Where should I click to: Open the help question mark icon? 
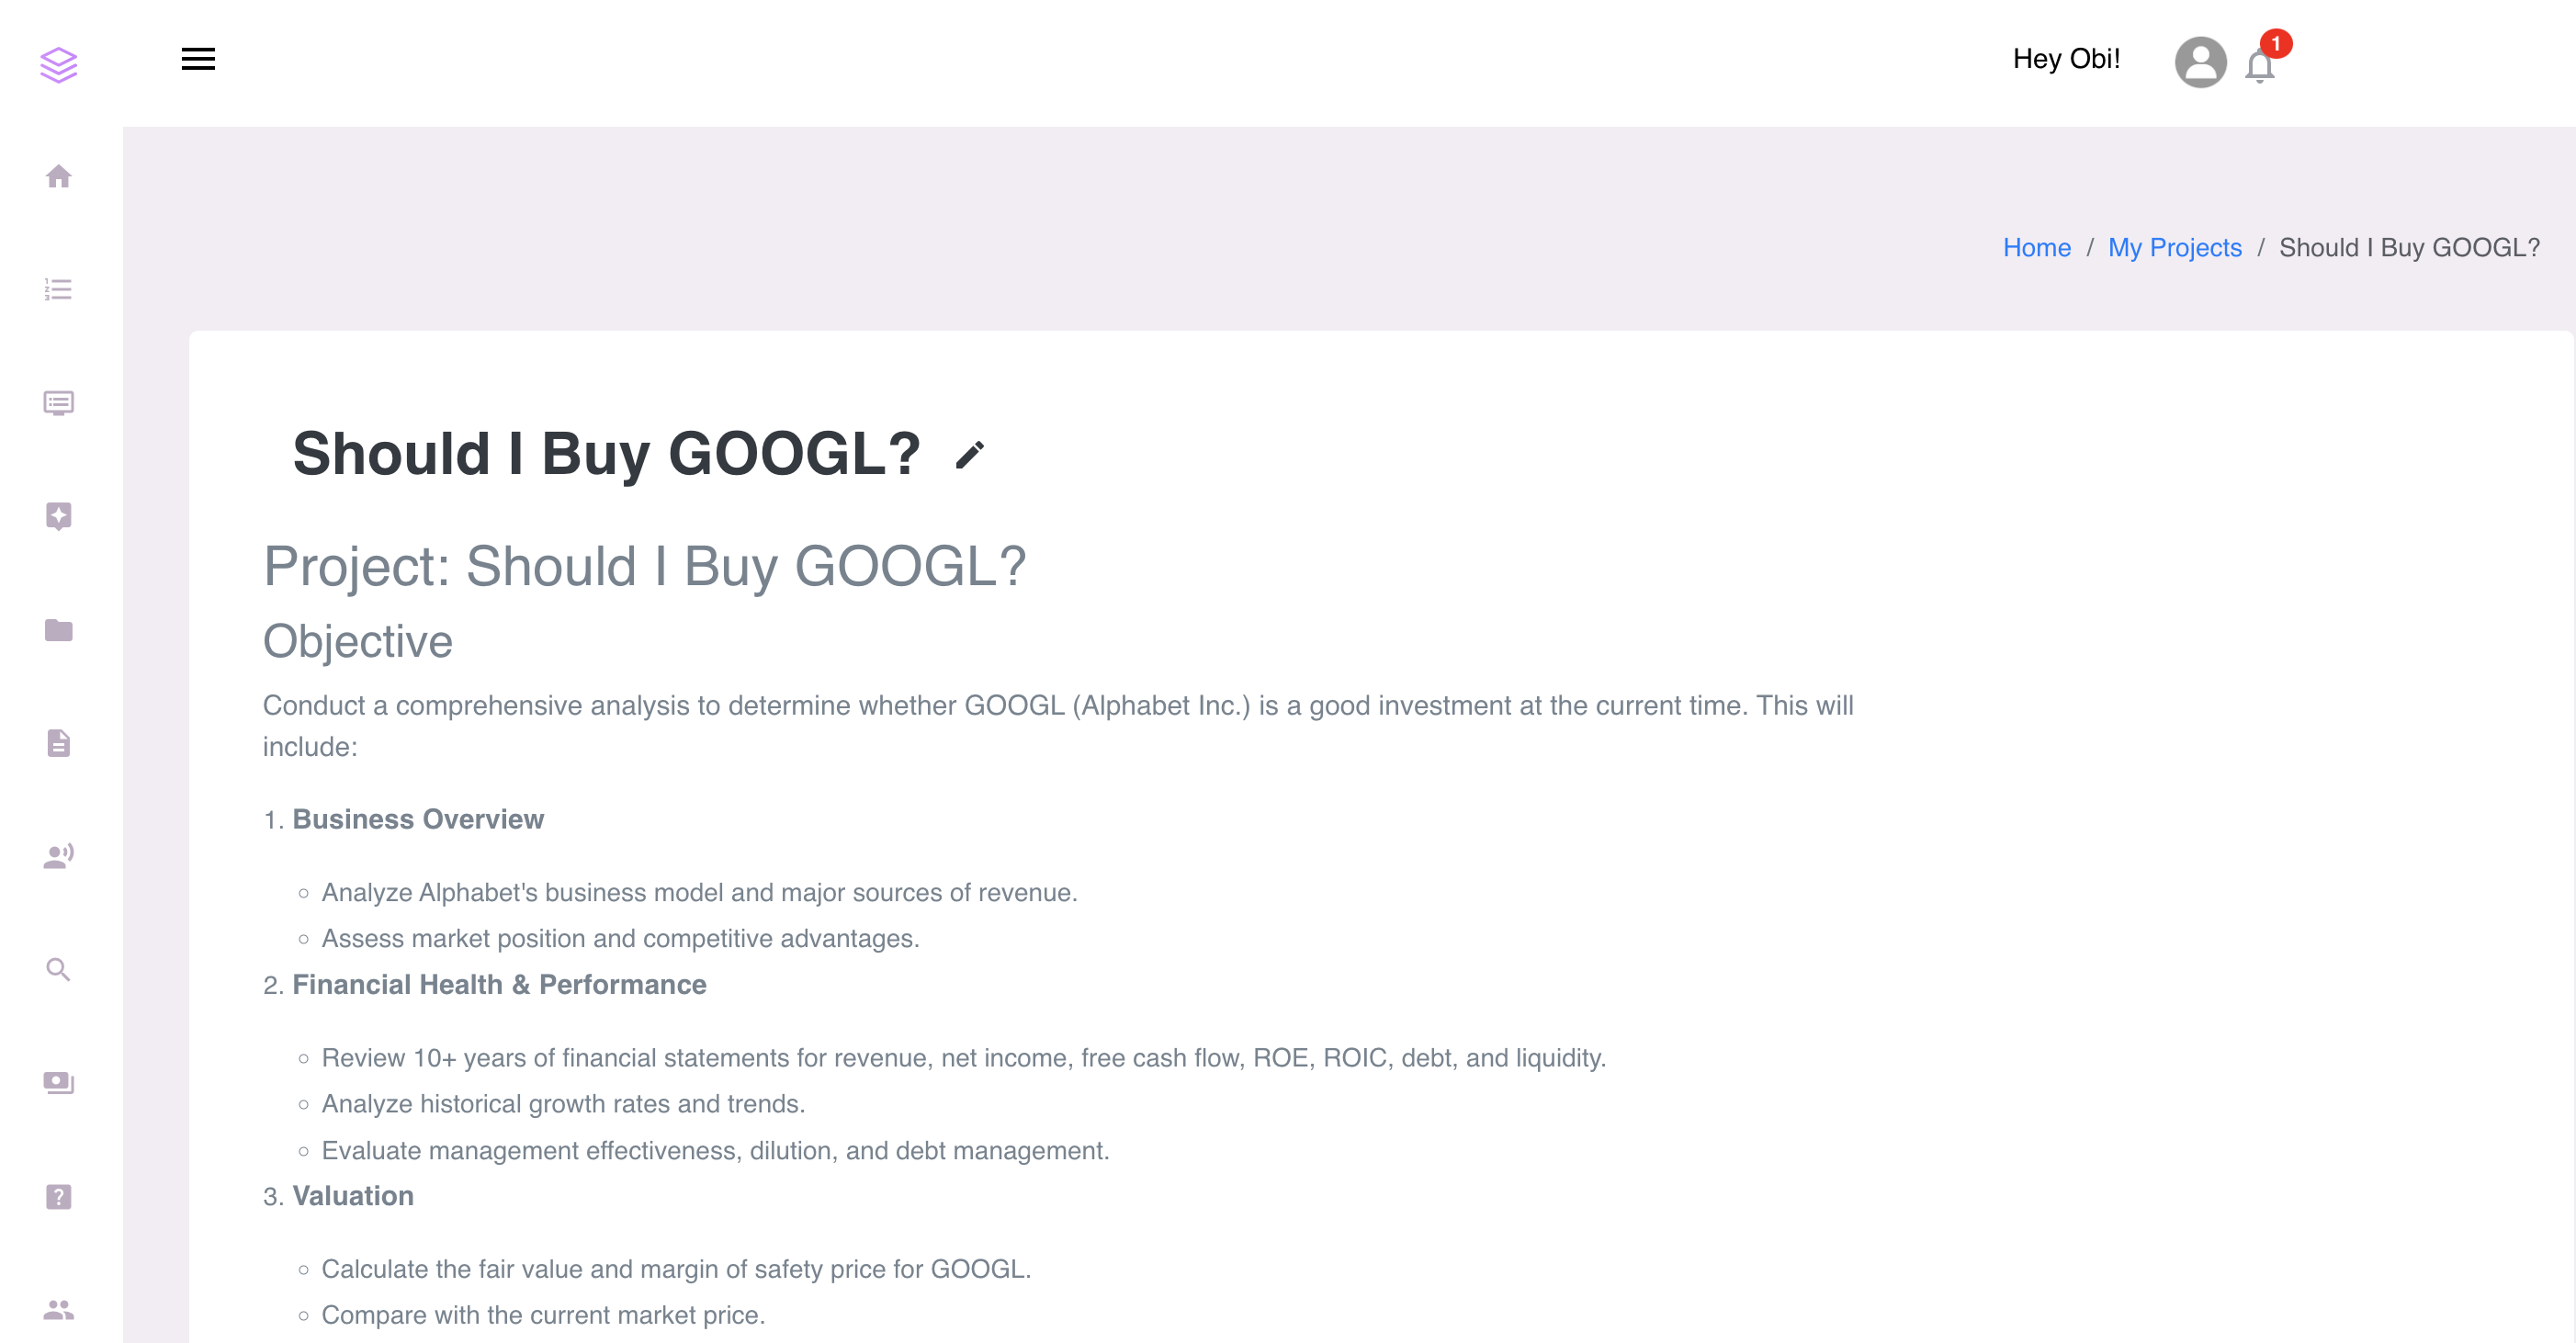[59, 1196]
